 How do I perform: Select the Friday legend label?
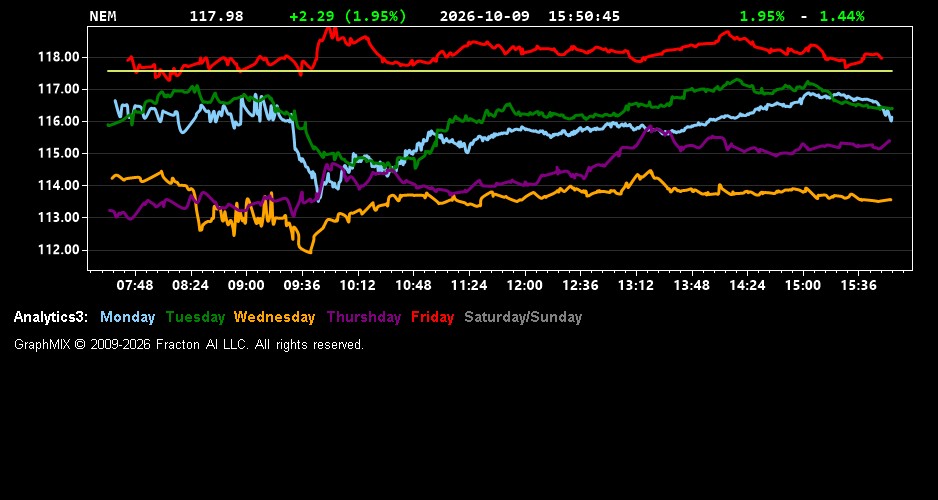[x=433, y=318]
